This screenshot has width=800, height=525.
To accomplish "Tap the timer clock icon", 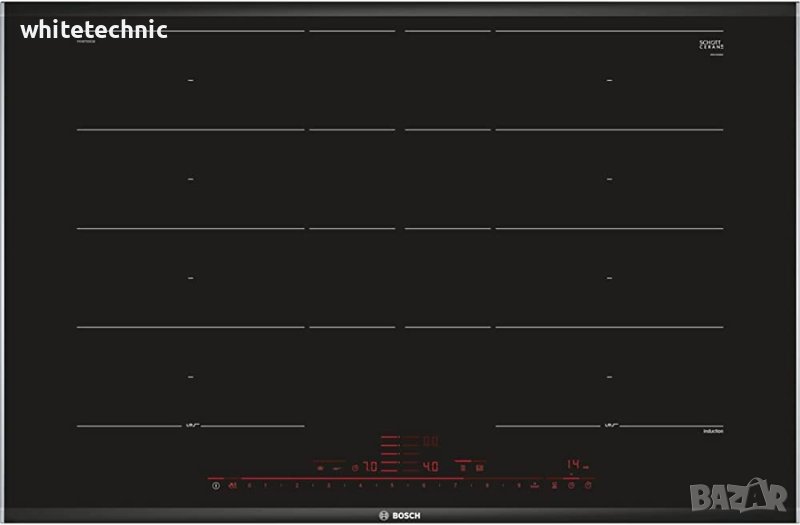I will [x=571, y=486].
